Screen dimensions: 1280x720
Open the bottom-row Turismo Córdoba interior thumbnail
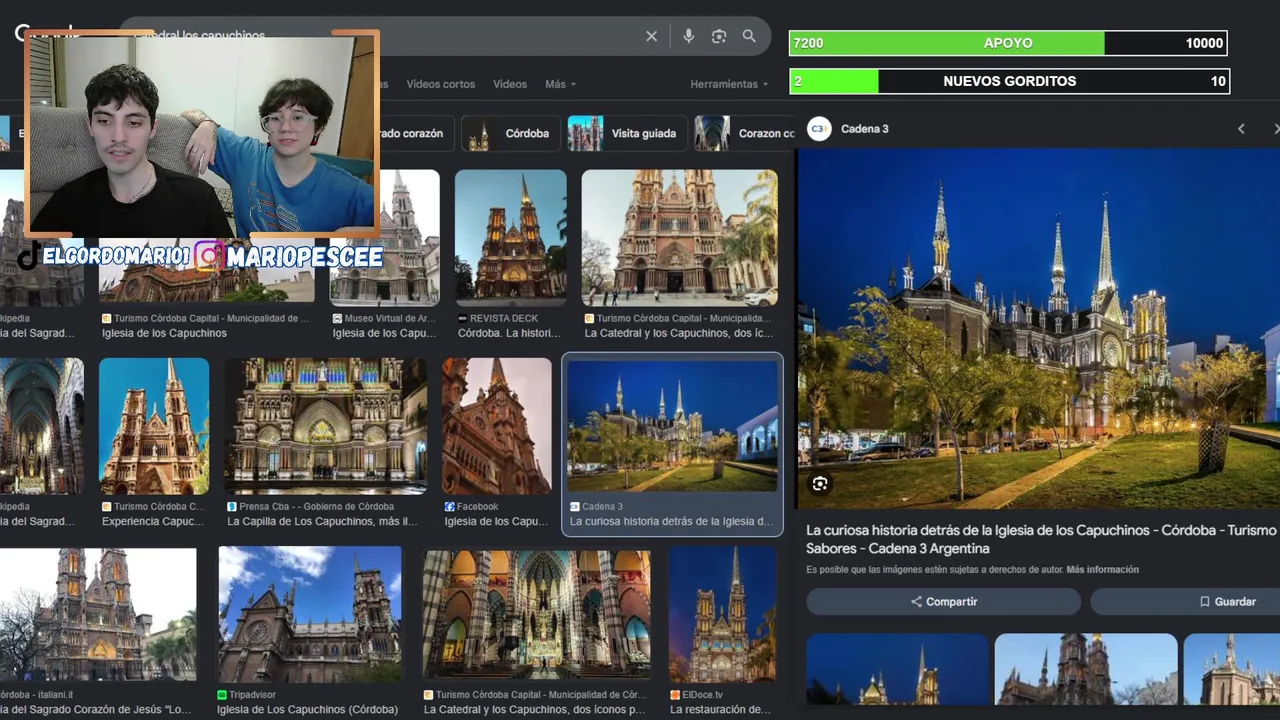536,615
